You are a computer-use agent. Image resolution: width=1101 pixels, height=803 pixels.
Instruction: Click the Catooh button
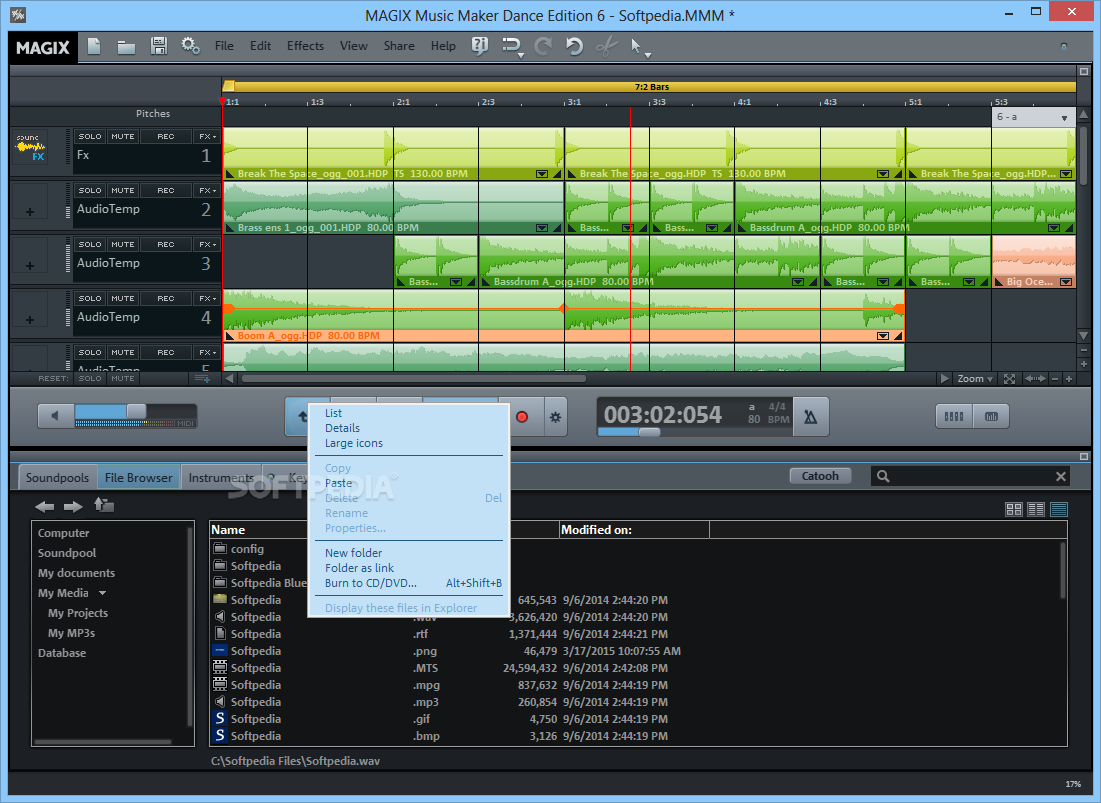(820, 476)
